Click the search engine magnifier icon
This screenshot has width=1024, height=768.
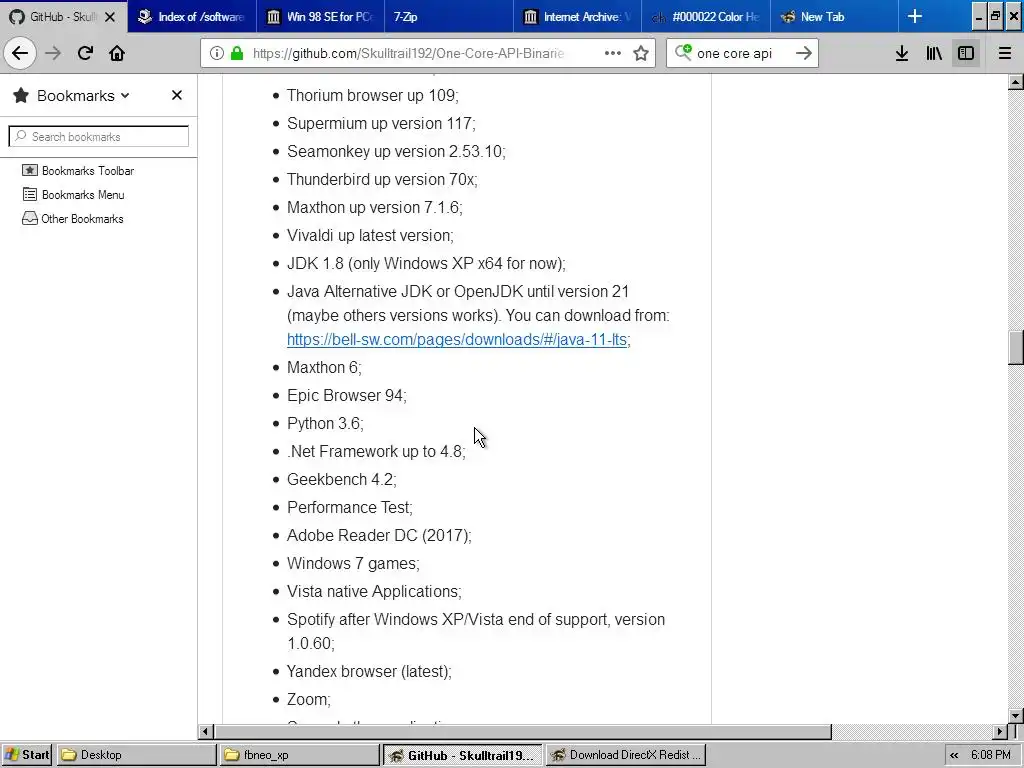(683, 52)
